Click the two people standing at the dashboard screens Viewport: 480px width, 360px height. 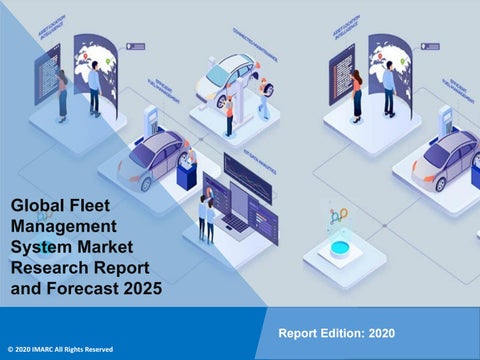206,219
